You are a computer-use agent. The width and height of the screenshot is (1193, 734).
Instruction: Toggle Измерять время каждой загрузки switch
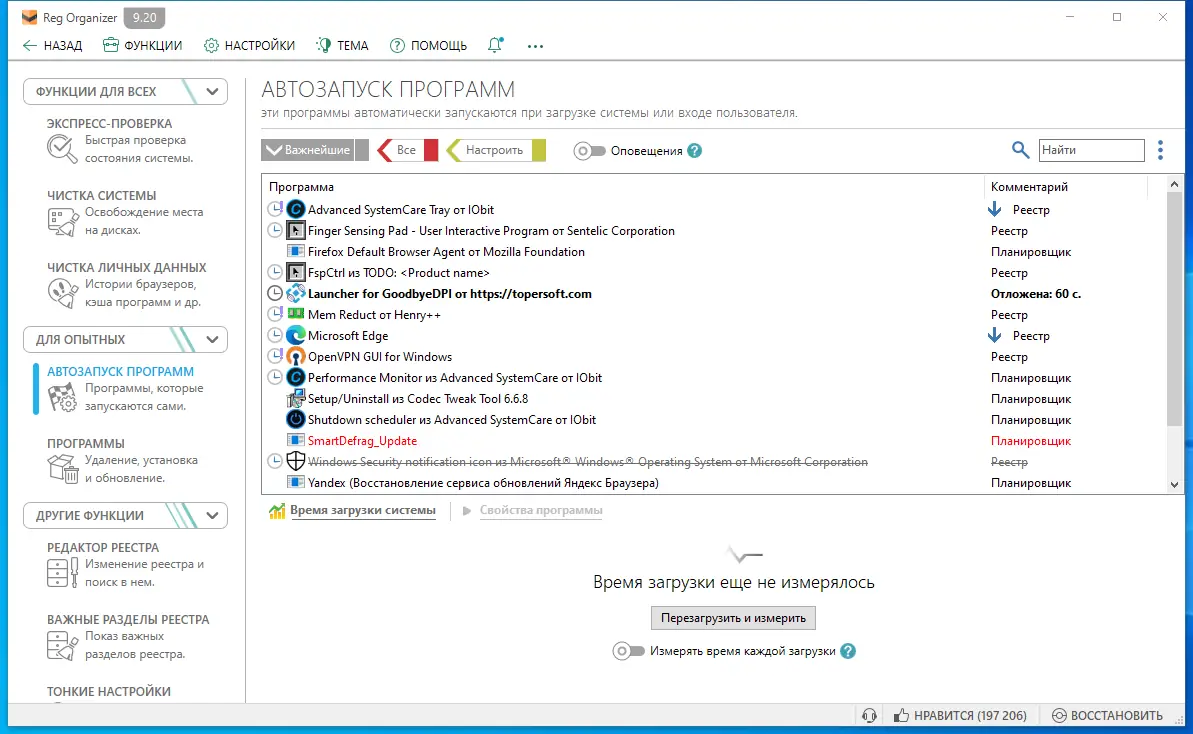pyautogui.click(x=628, y=651)
